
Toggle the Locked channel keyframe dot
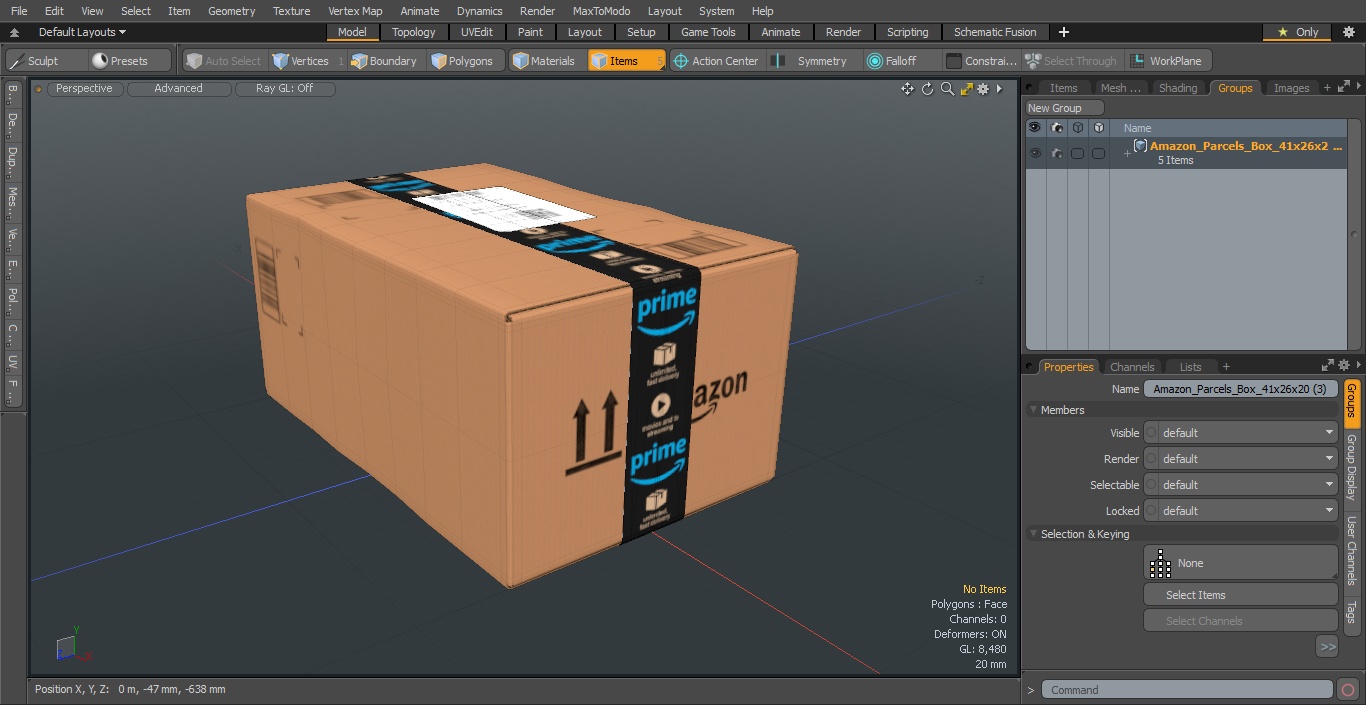click(x=1151, y=511)
